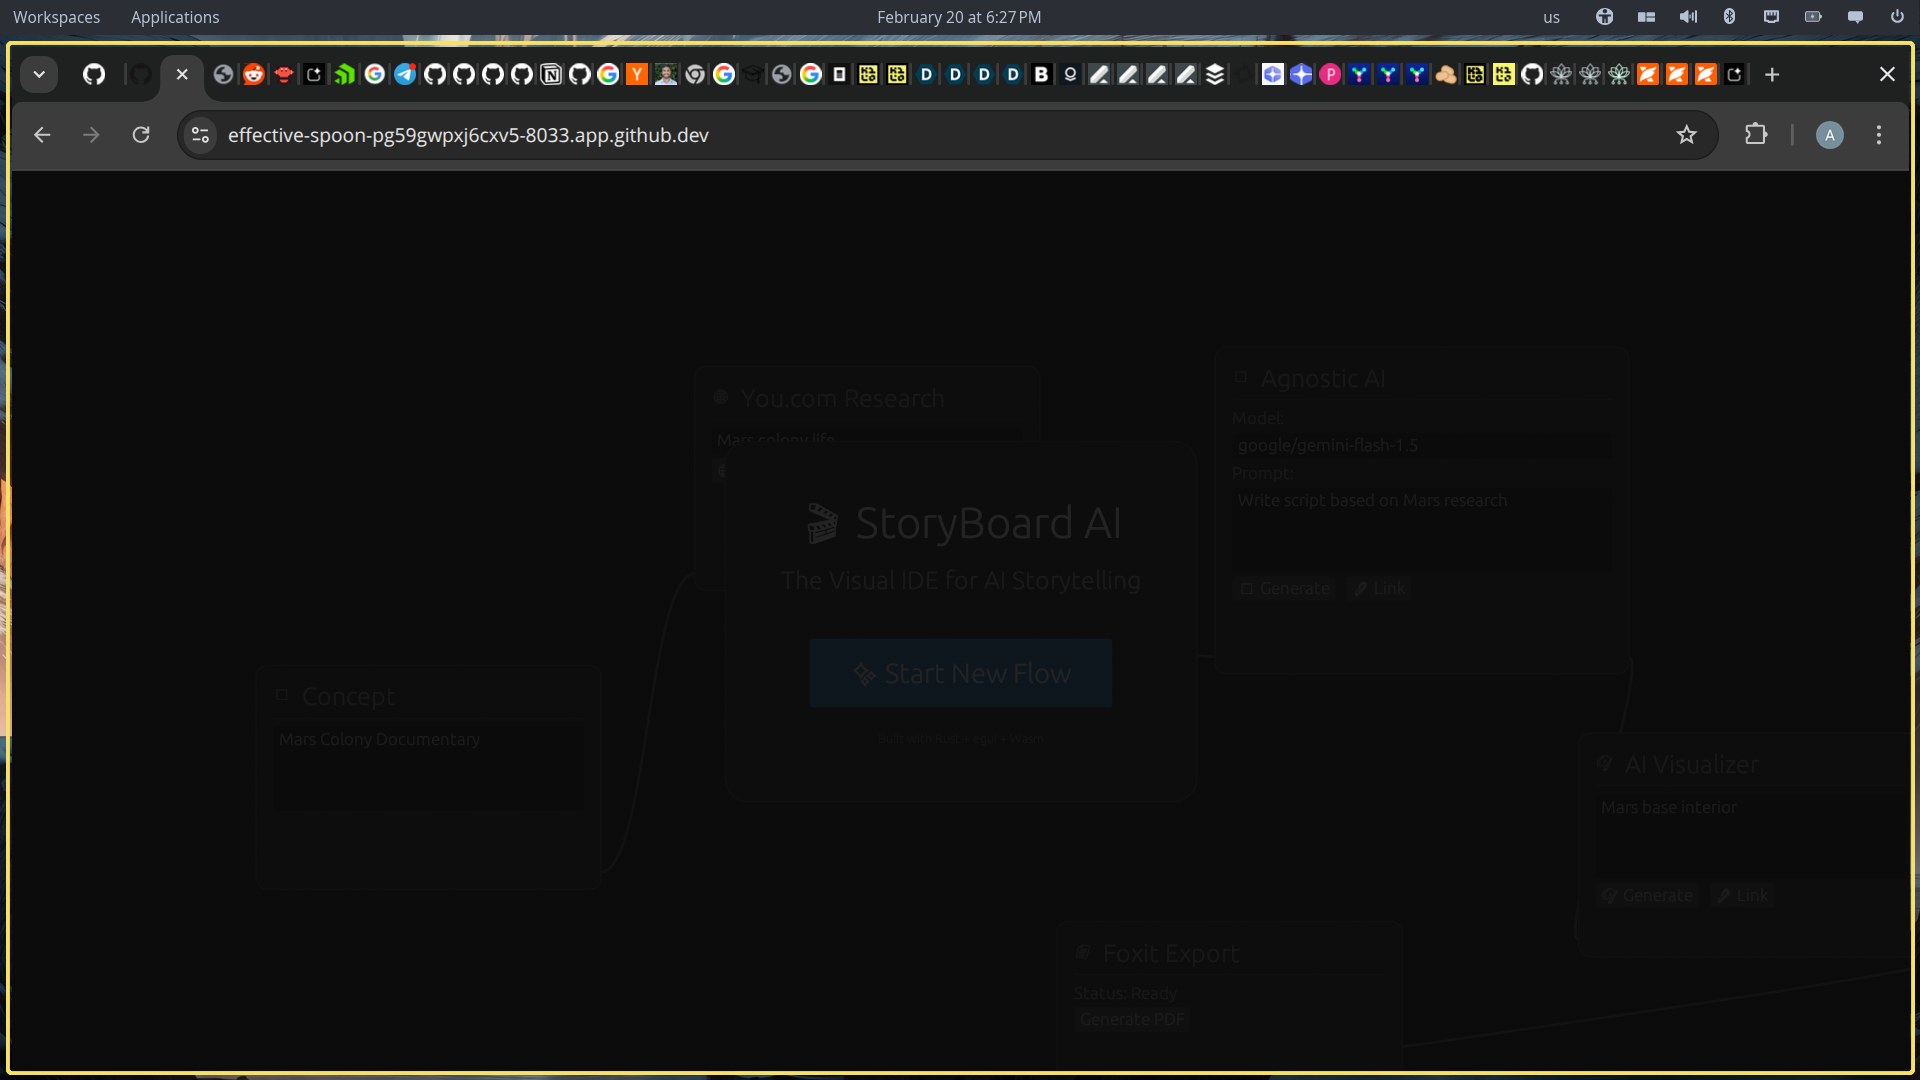This screenshot has width=1920, height=1080.
Task: Expand the tab search dropdown
Action: [x=39, y=75]
